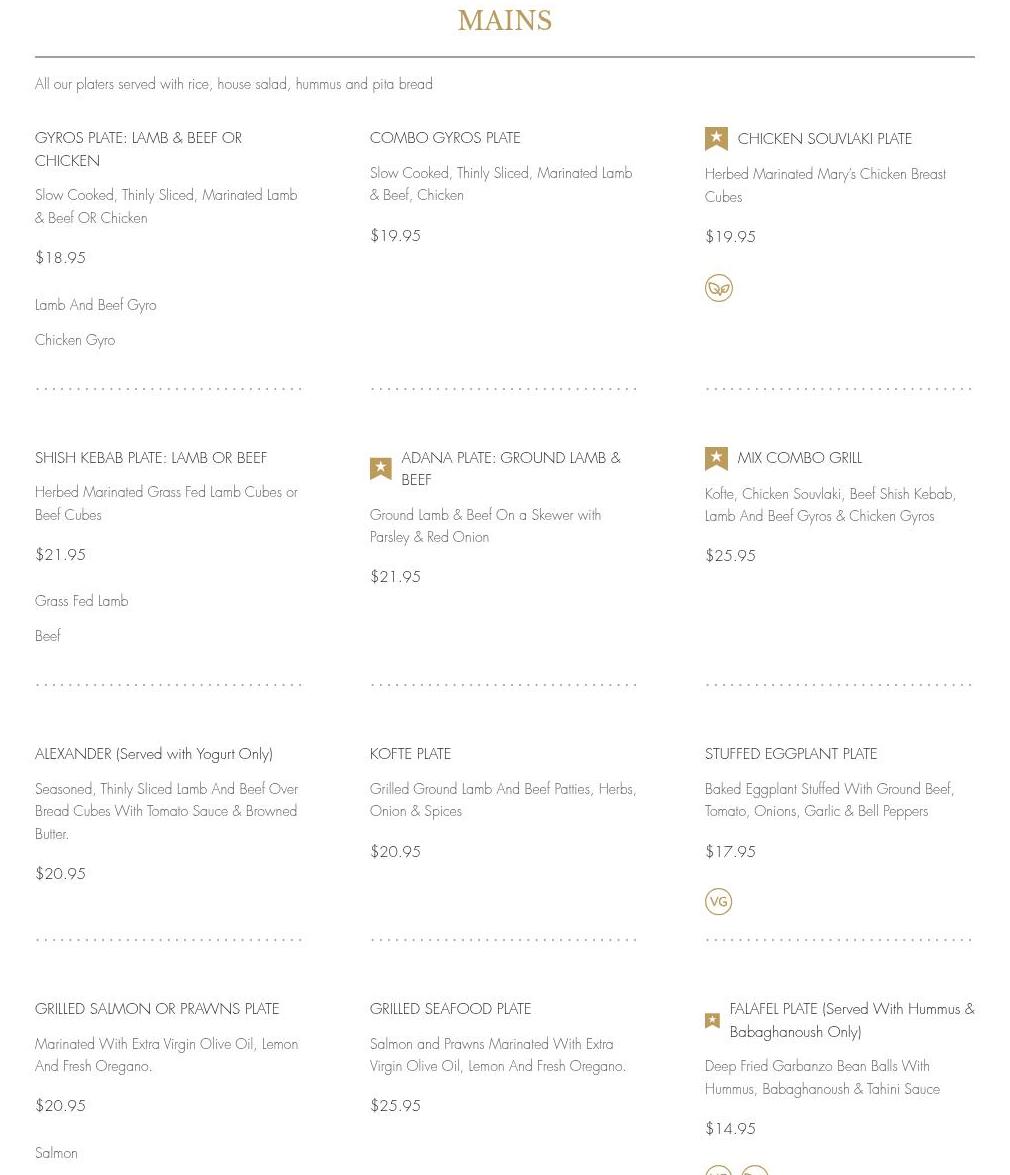Open the Kofte Plate item
Viewport: 1010px width, 1175px height.
coord(410,754)
